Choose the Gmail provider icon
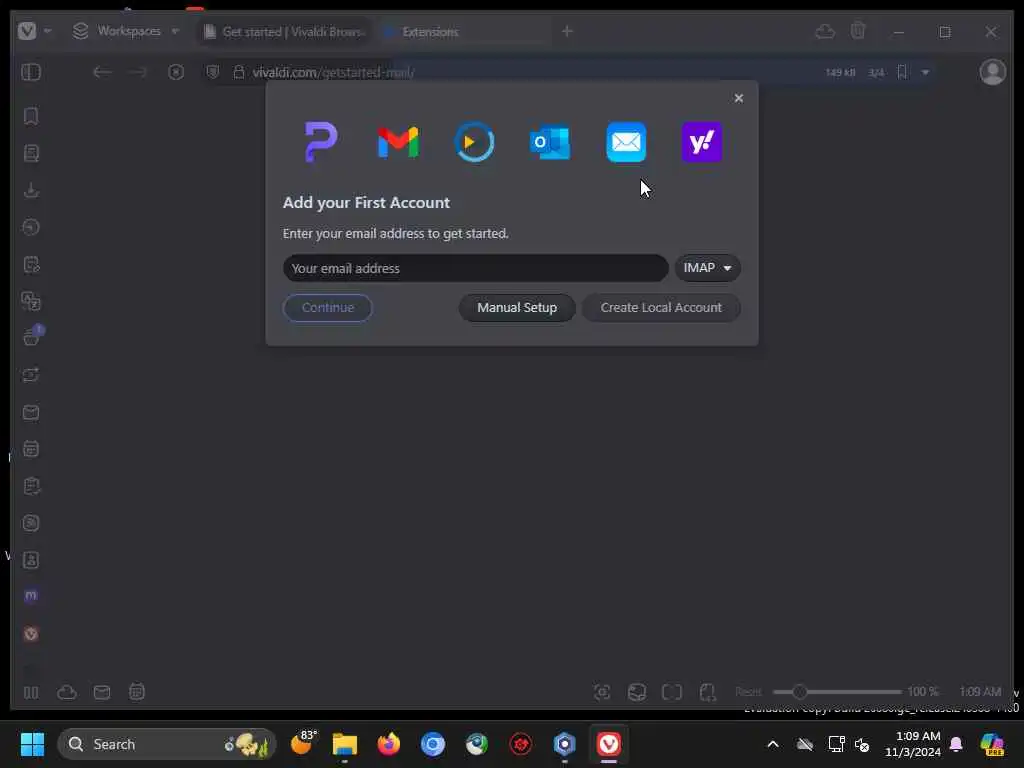Viewport: 1024px width, 768px height. 398,142
